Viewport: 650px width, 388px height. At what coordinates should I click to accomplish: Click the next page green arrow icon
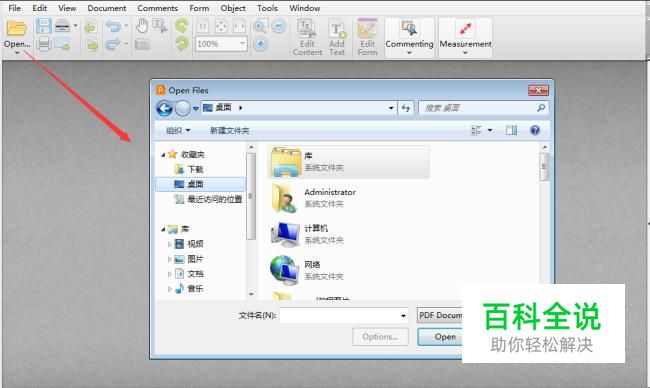pos(92,44)
